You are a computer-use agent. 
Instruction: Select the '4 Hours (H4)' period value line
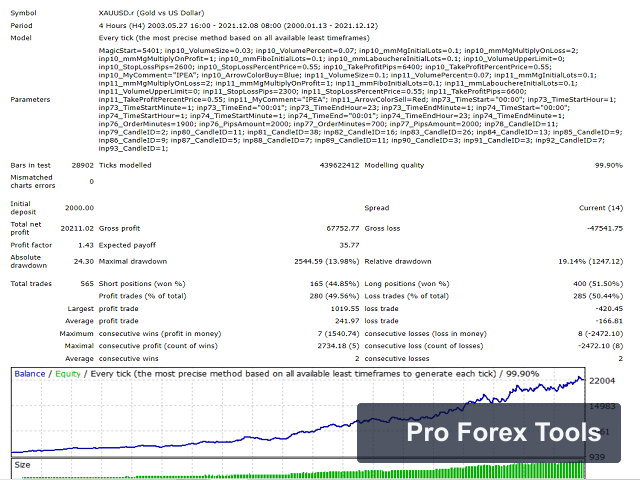point(238,26)
